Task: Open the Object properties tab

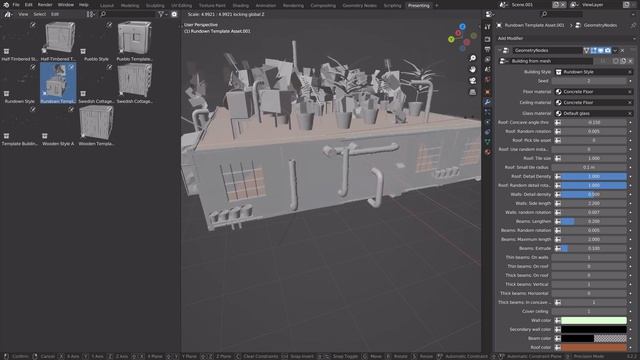Action: coord(487,92)
